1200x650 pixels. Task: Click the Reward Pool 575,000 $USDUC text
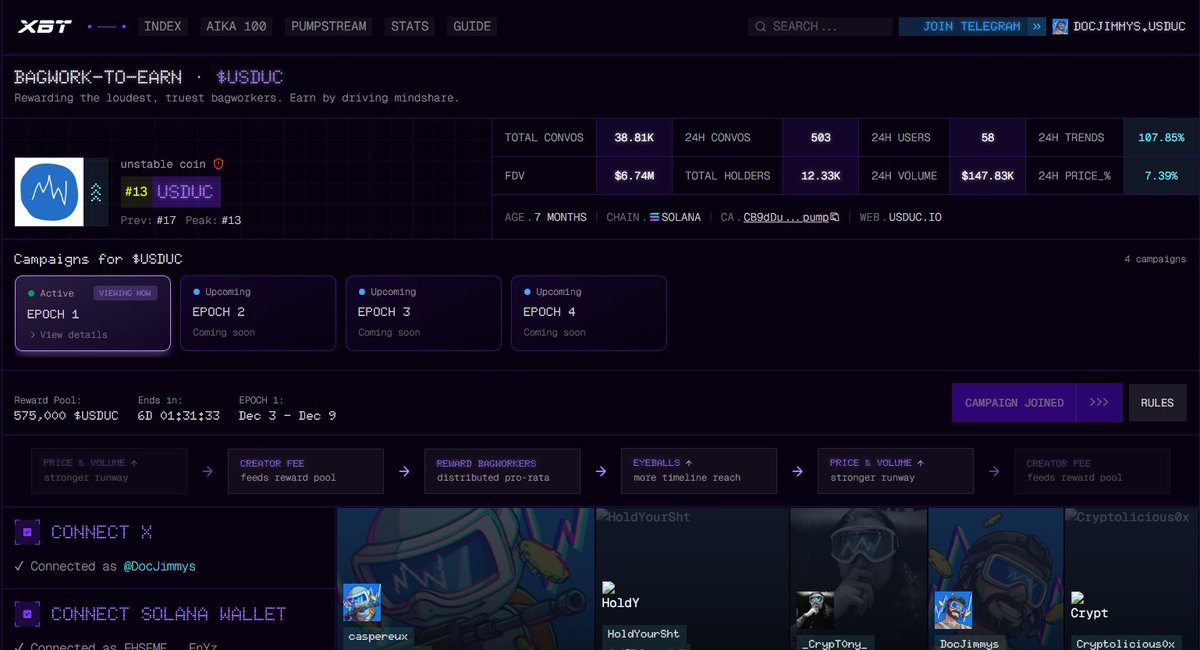pyautogui.click(x=66, y=416)
